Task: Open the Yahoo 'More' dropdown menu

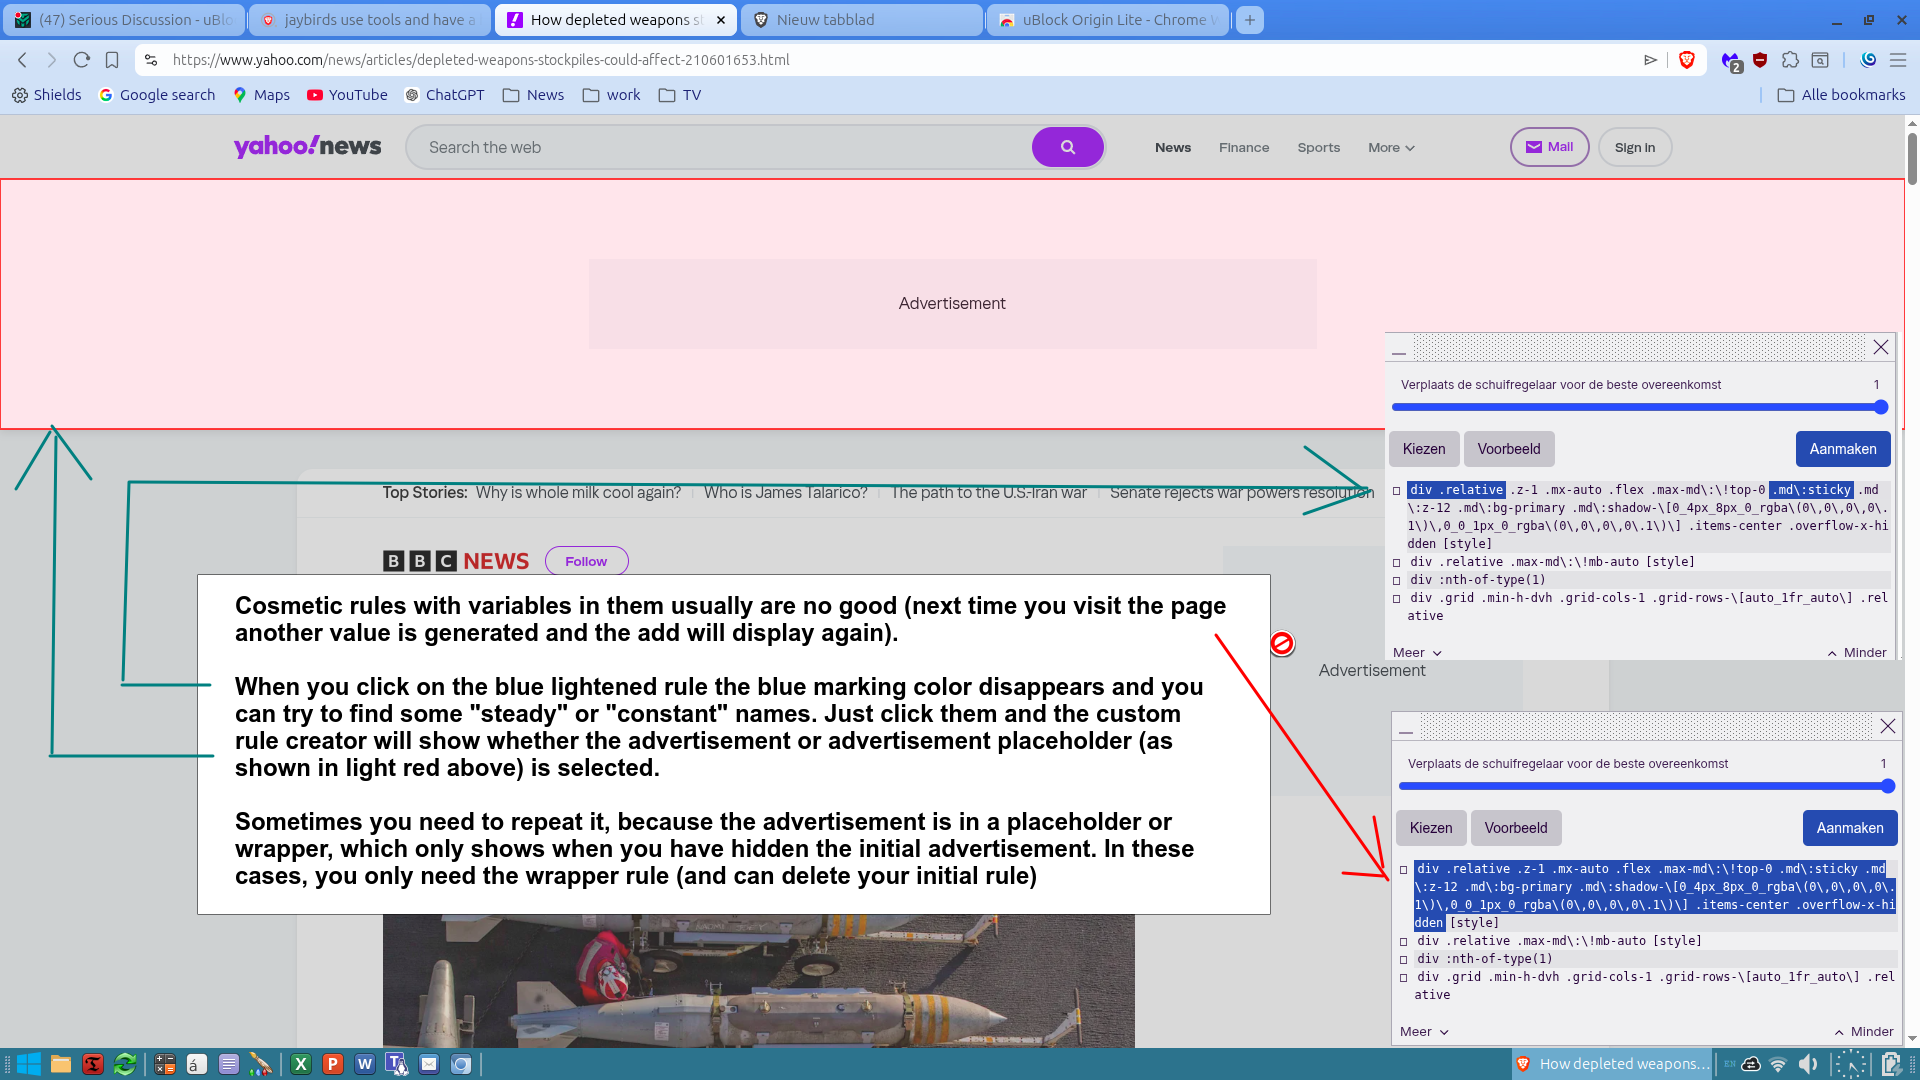Action: [x=1391, y=148]
